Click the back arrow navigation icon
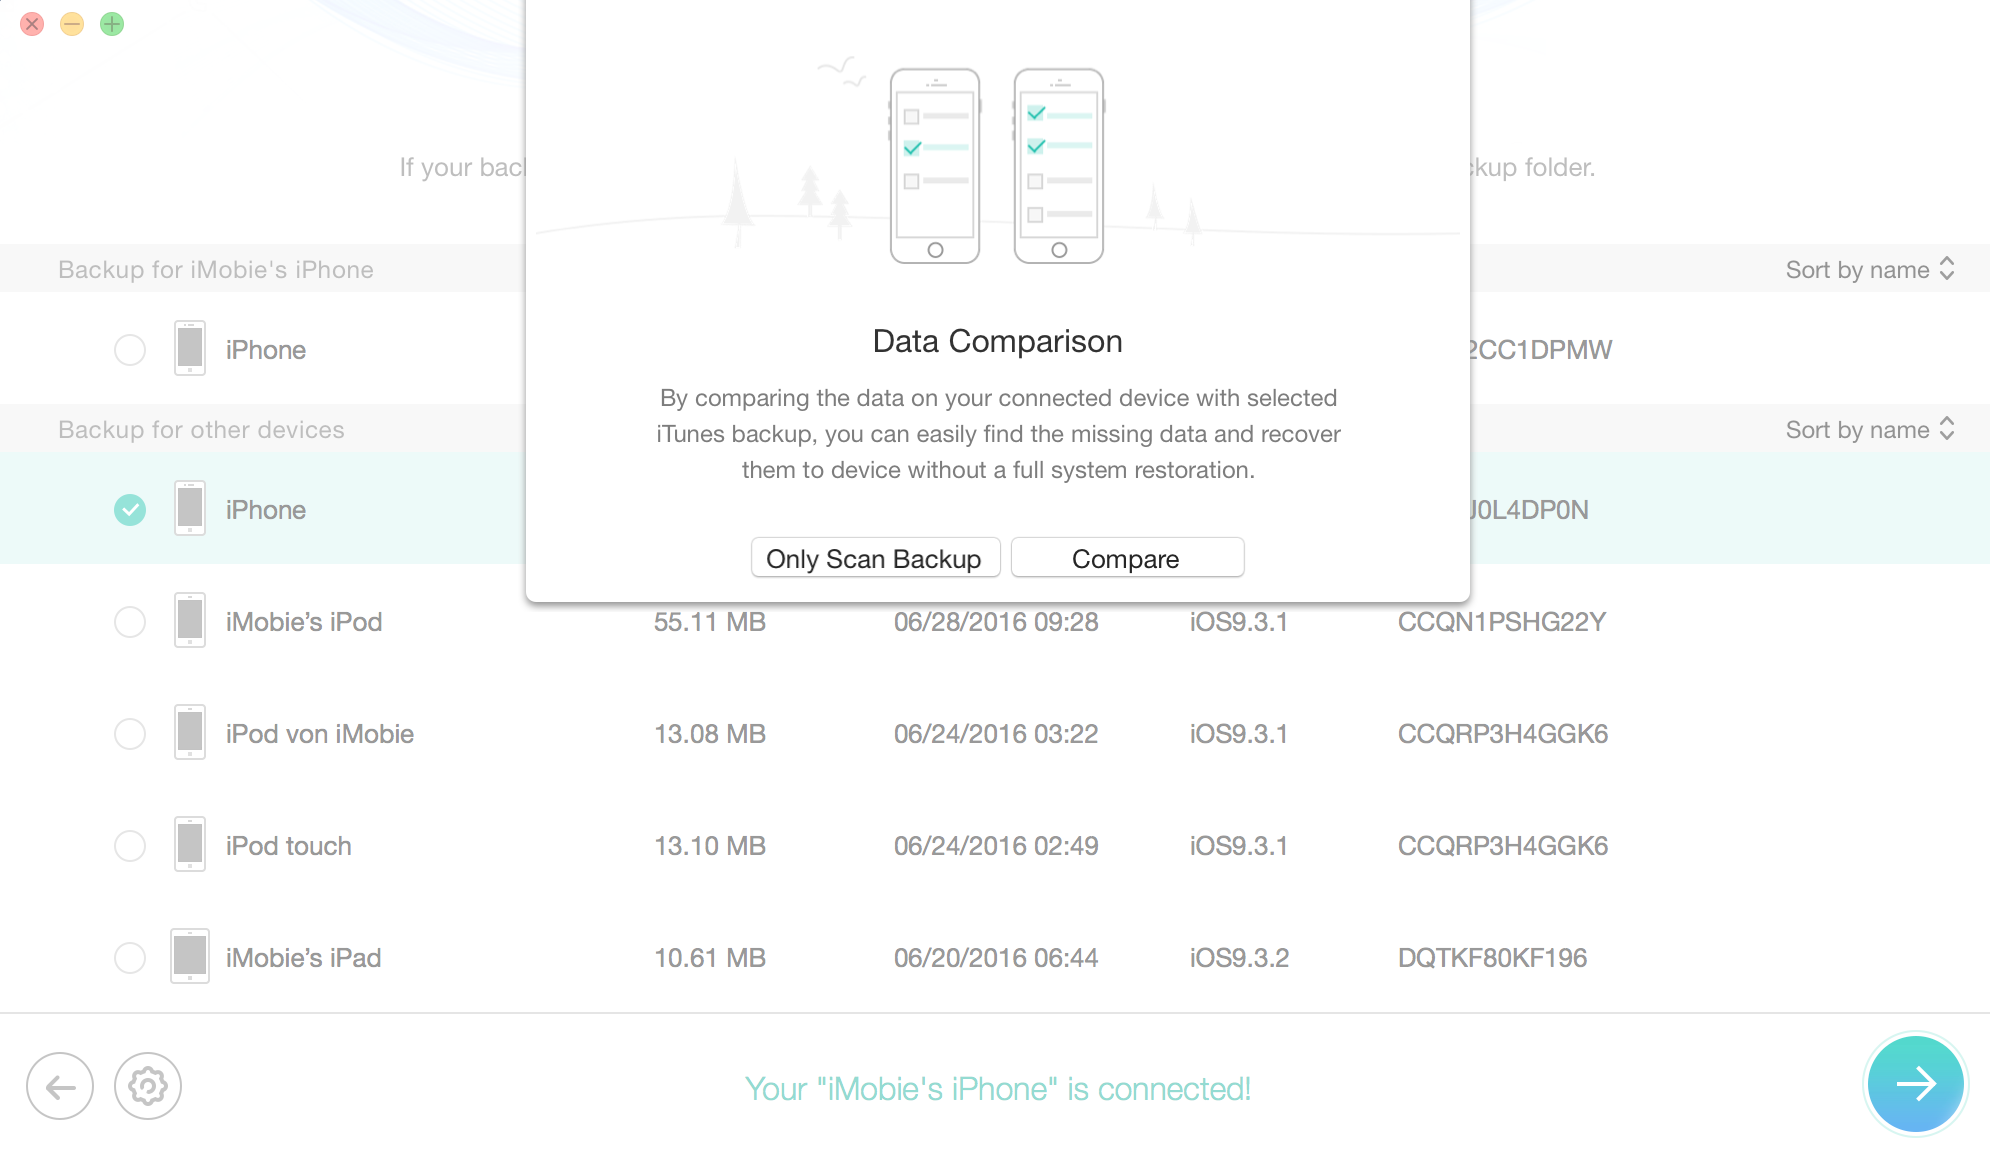This screenshot has width=1990, height=1150. pyautogui.click(x=62, y=1088)
